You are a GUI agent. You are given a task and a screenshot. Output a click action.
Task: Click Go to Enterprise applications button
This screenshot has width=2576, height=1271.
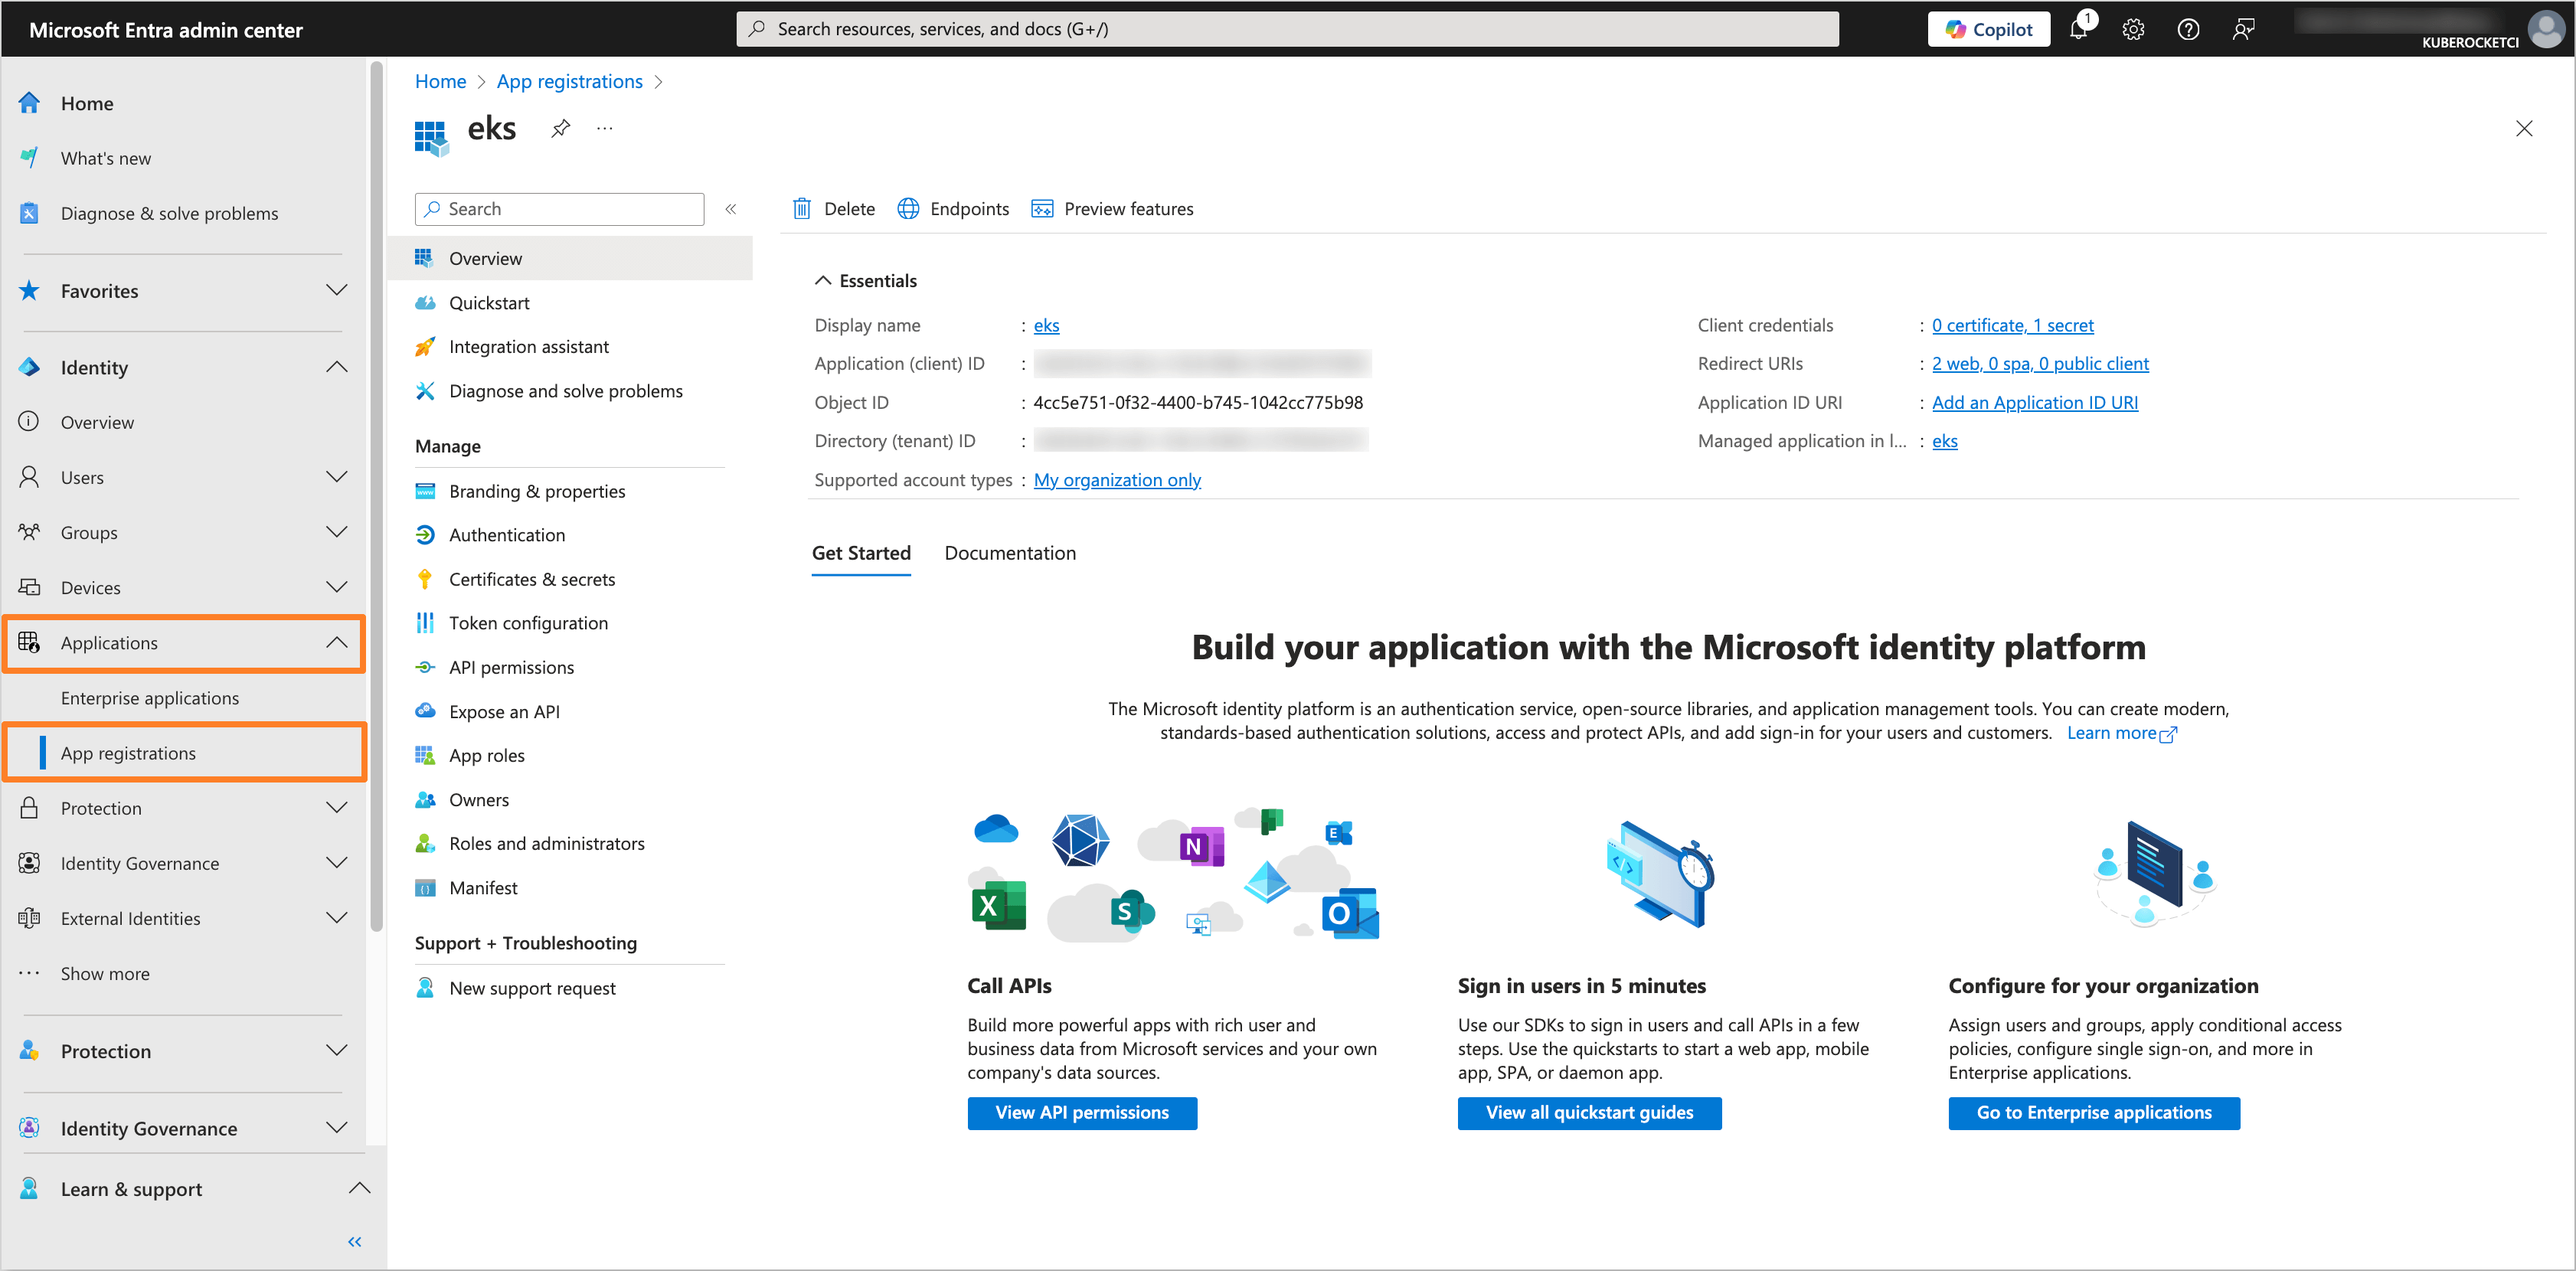pos(2094,1113)
